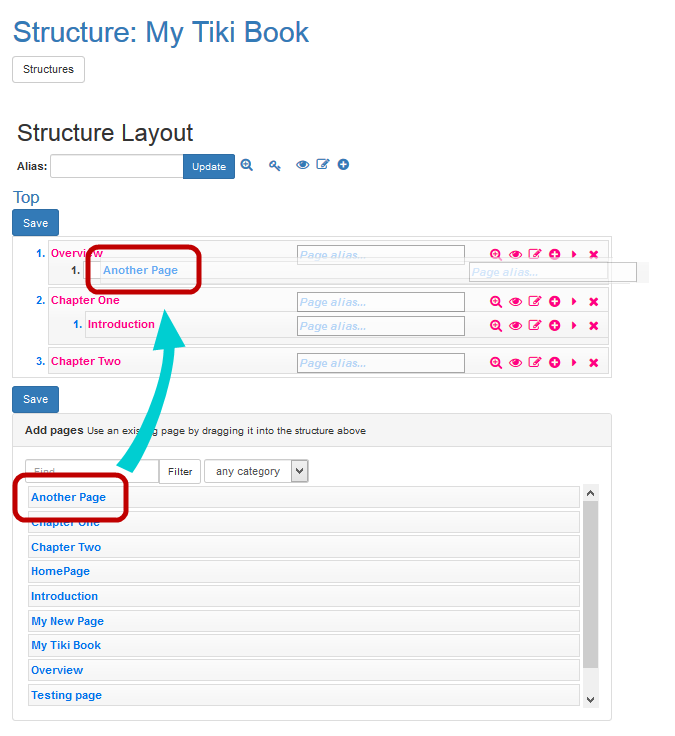Click the arrow icon in Chapter Two row
Image resolution: width=675 pixels, height=736 pixels.
pos(574,363)
